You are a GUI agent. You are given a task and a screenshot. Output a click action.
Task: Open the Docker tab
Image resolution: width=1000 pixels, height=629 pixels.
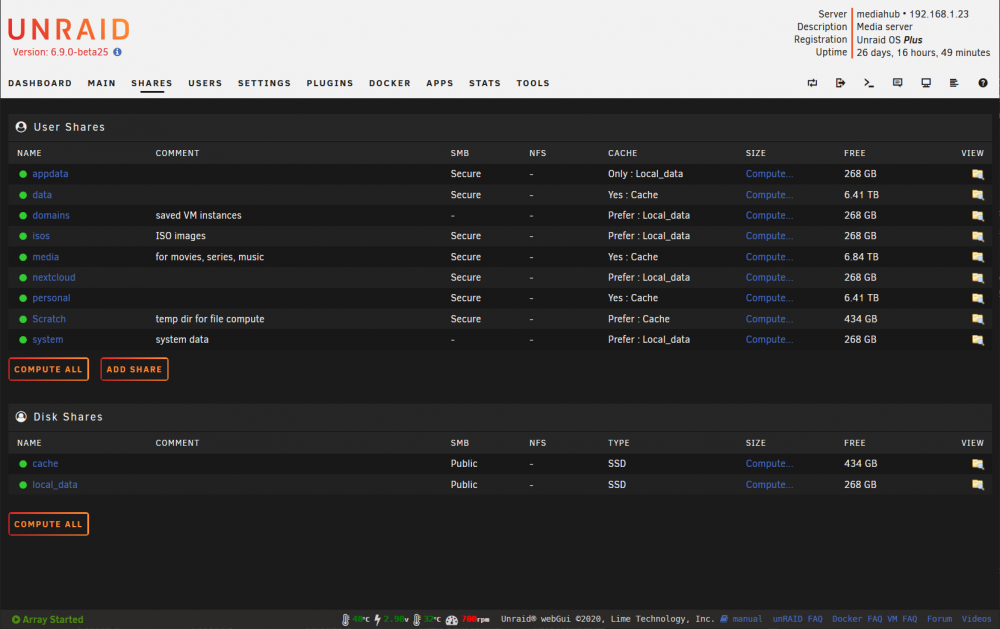(x=389, y=83)
